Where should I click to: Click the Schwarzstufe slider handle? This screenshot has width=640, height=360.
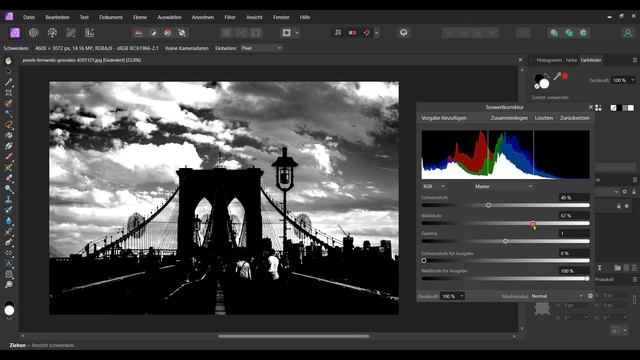point(489,205)
